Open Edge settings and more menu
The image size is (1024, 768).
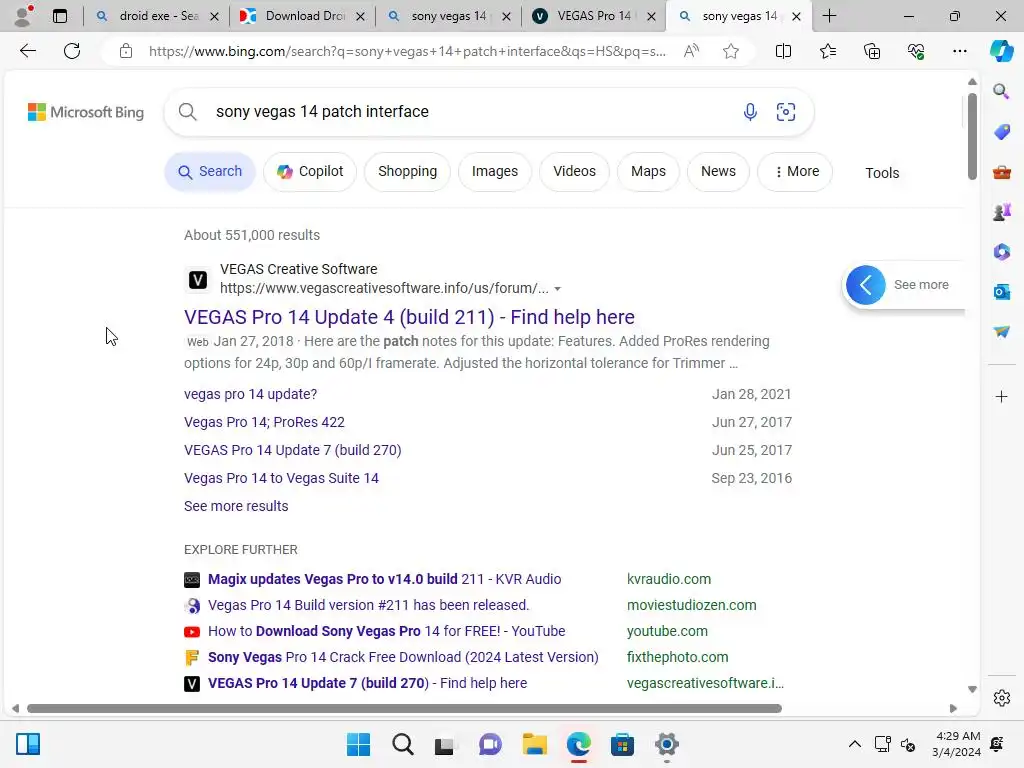pos(959,51)
